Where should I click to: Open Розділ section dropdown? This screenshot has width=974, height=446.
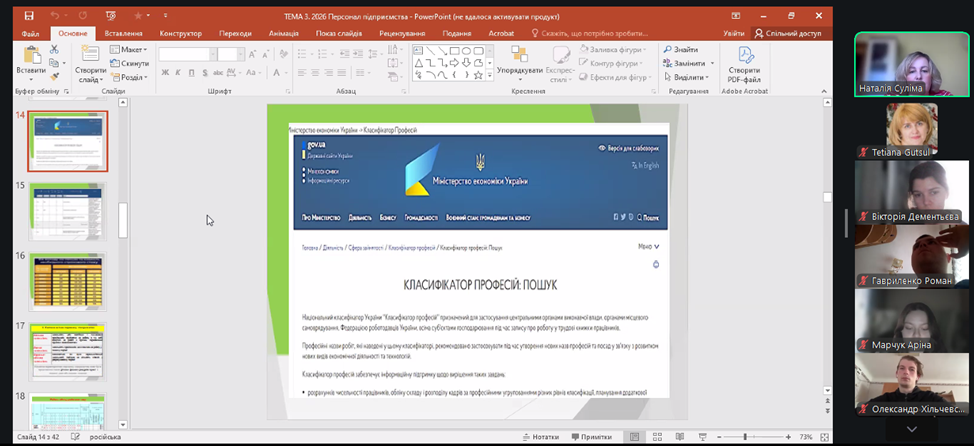[129, 78]
